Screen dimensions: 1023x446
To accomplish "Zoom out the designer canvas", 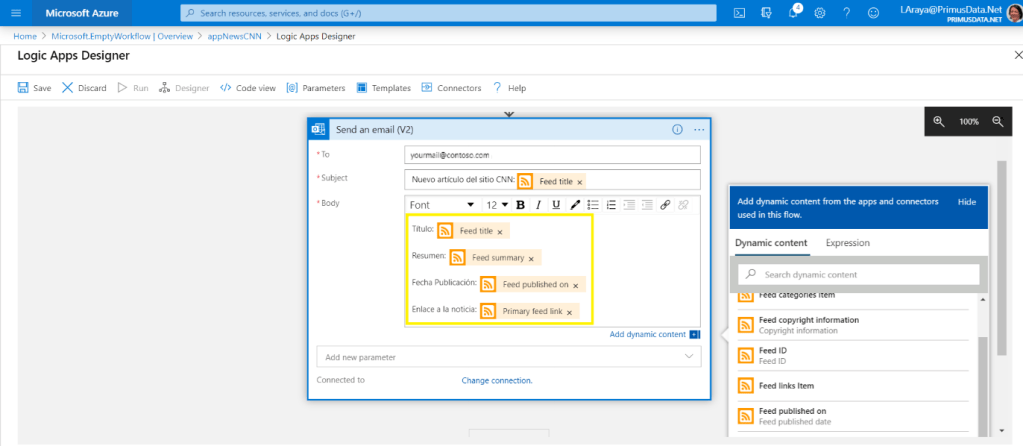I will point(997,121).
